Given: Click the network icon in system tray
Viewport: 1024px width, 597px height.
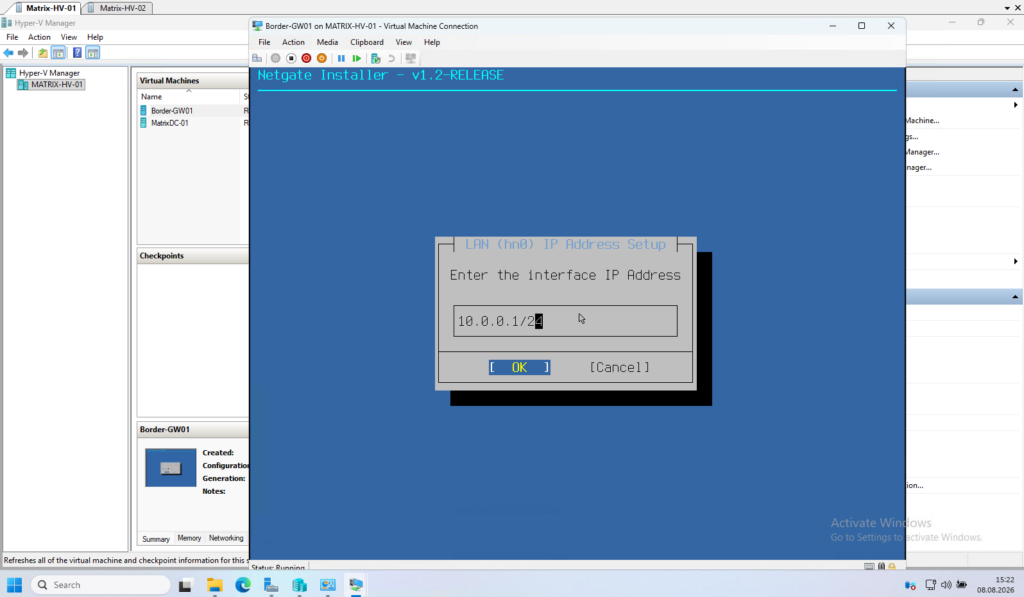Looking at the screenshot, I should [x=931, y=585].
